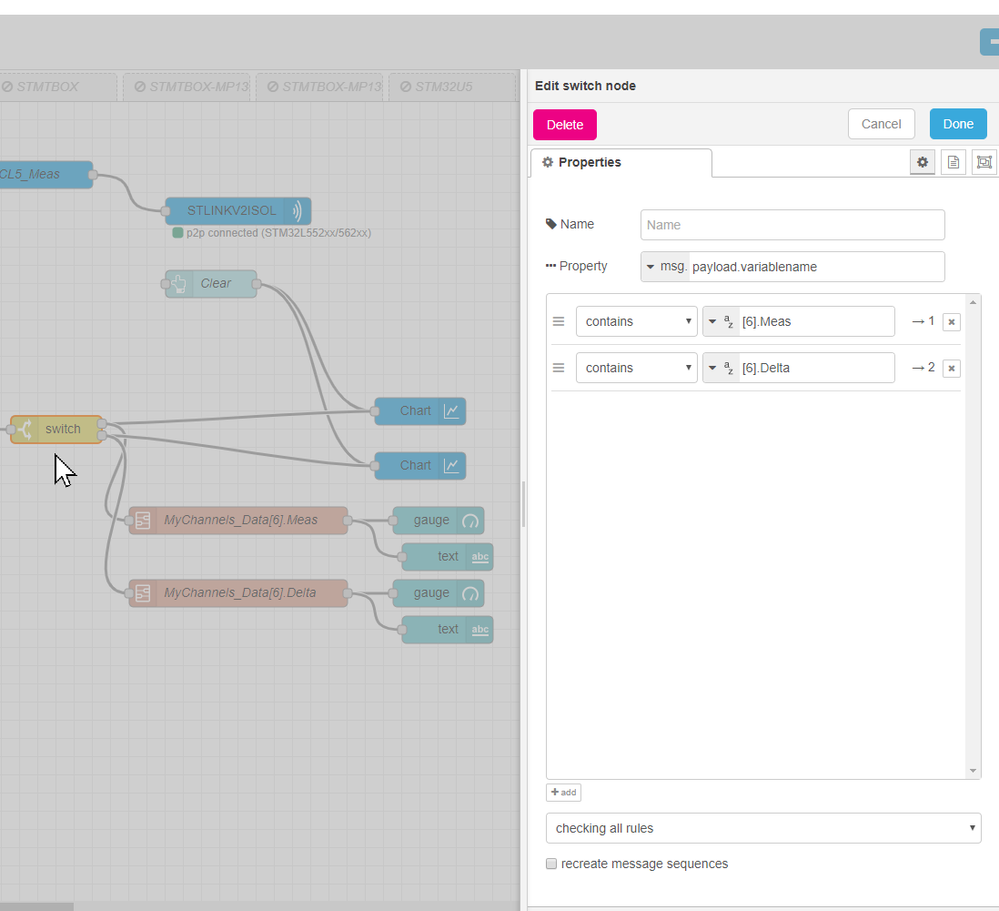
Task: Click the [6].Delta value field
Action: pyautogui.click(x=816, y=368)
